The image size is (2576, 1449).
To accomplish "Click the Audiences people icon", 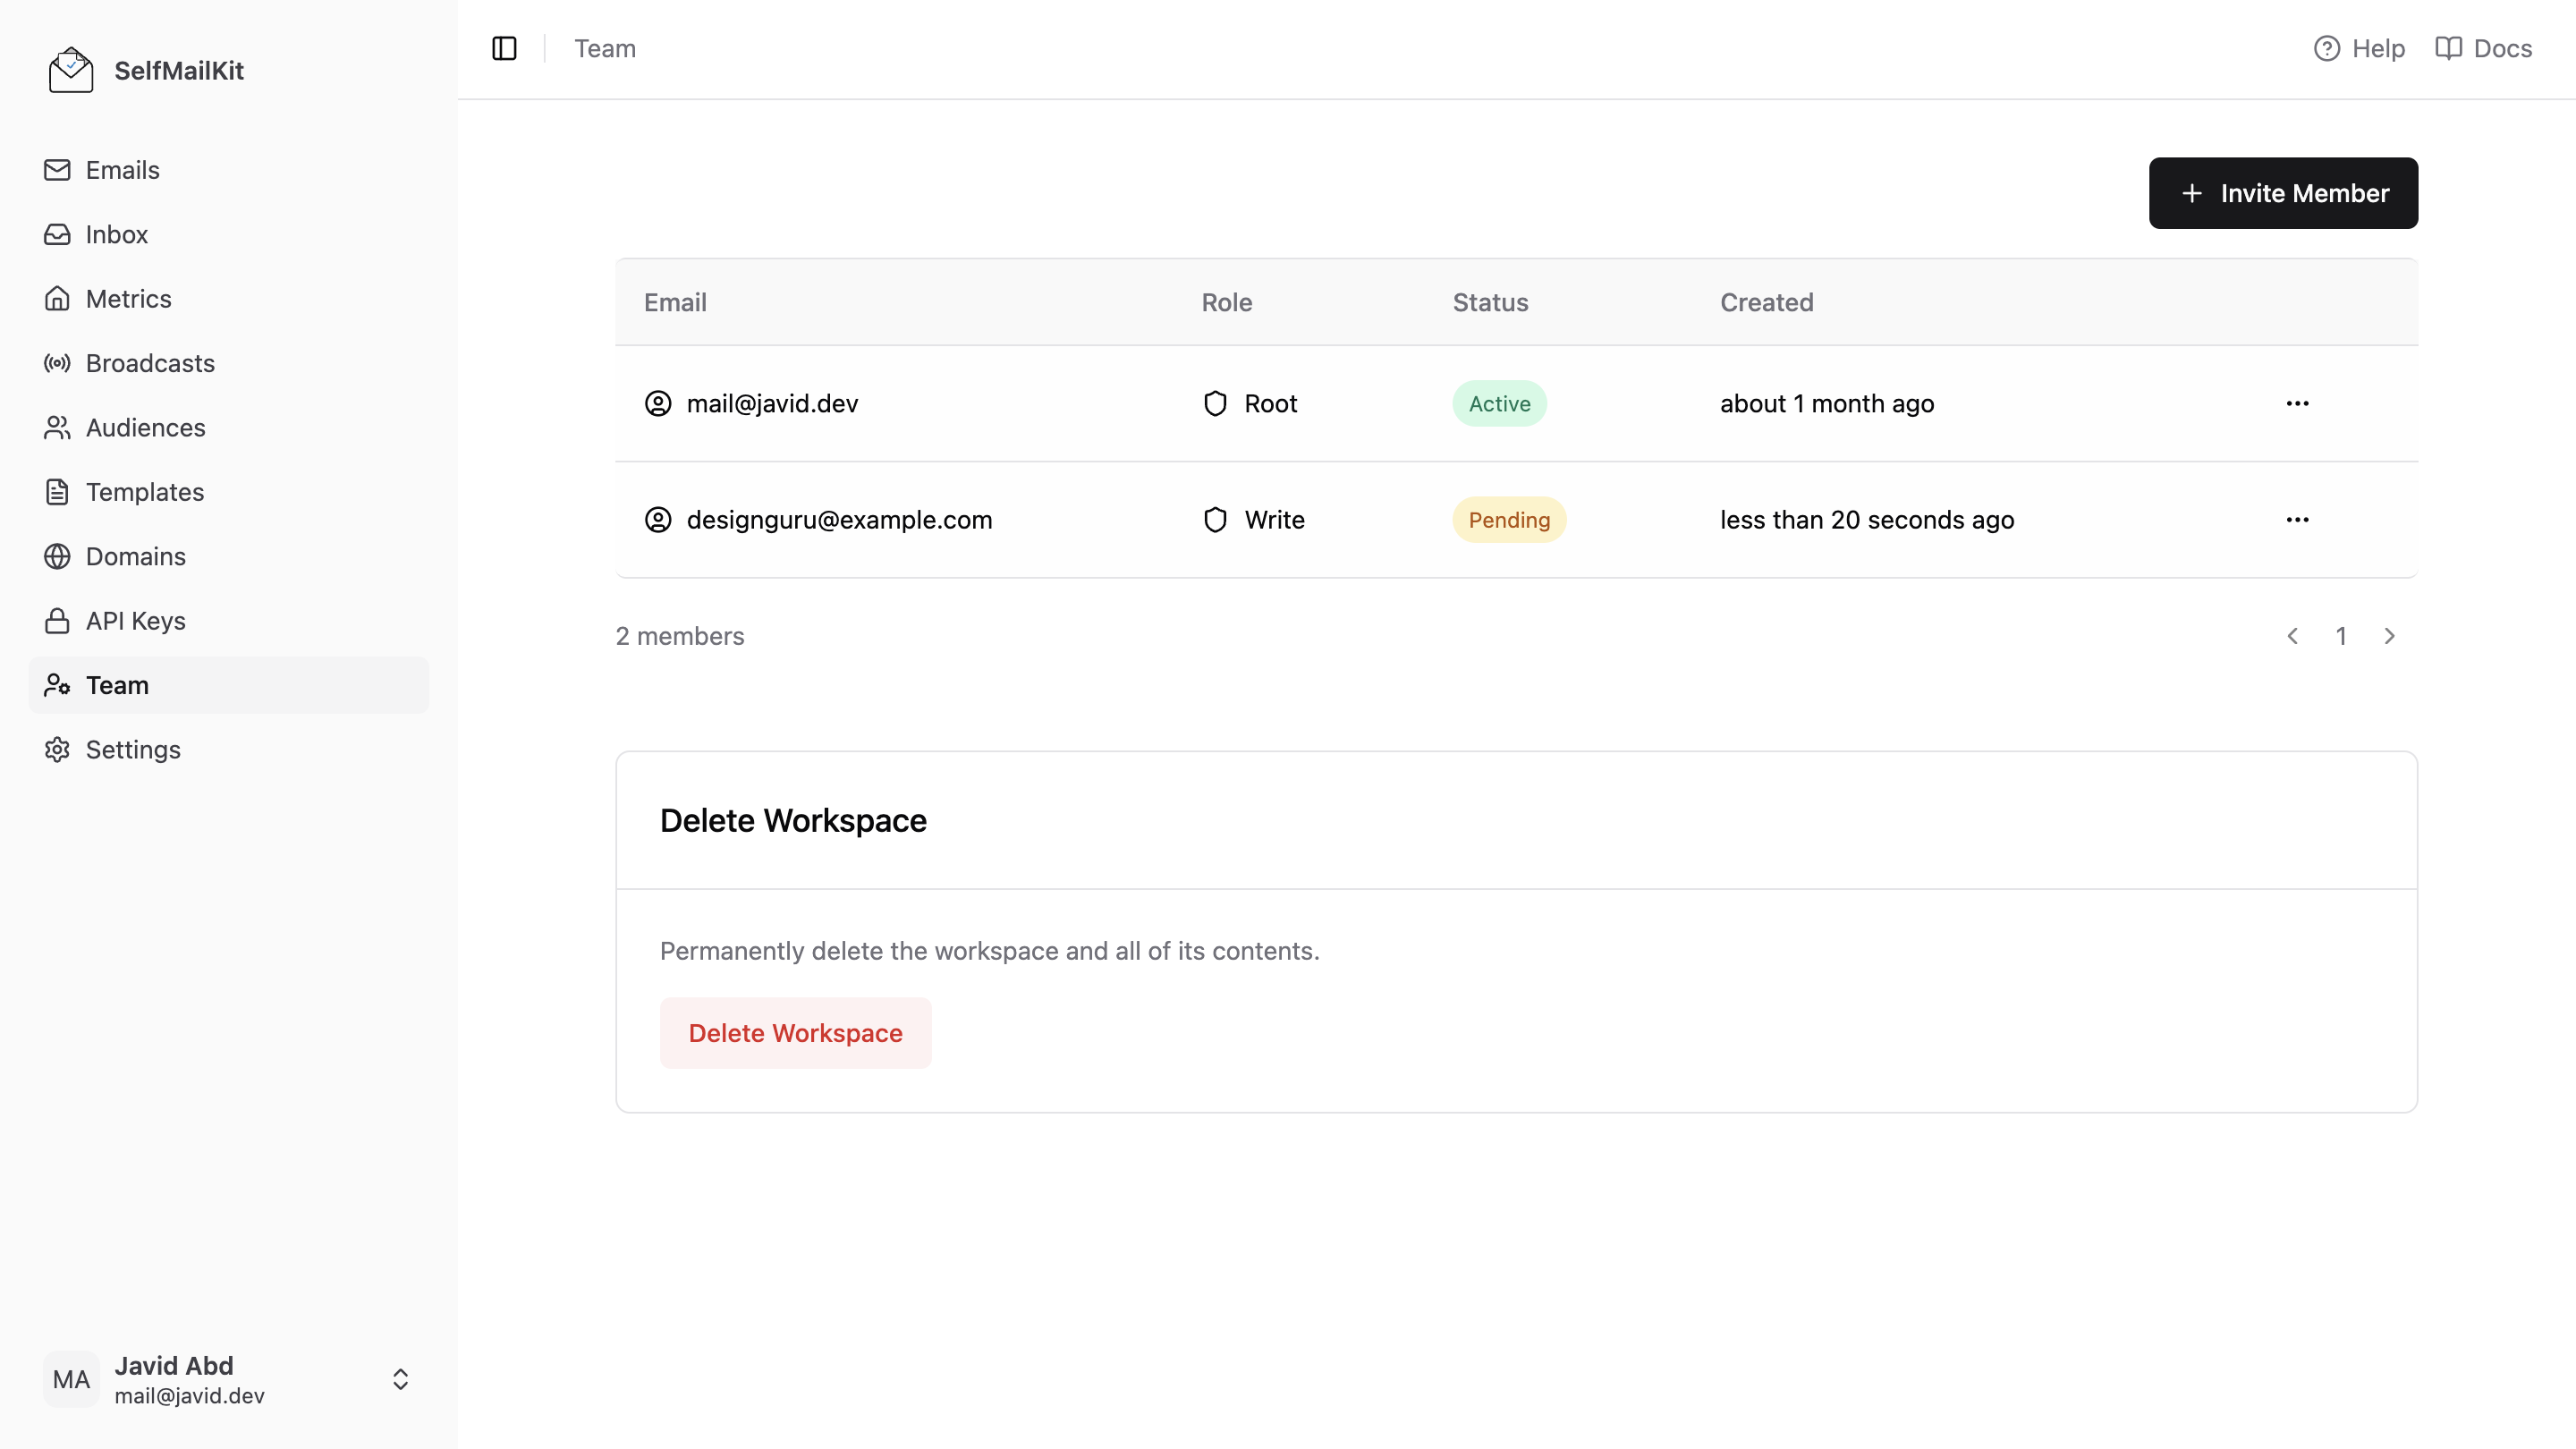I will (x=57, y=428).
